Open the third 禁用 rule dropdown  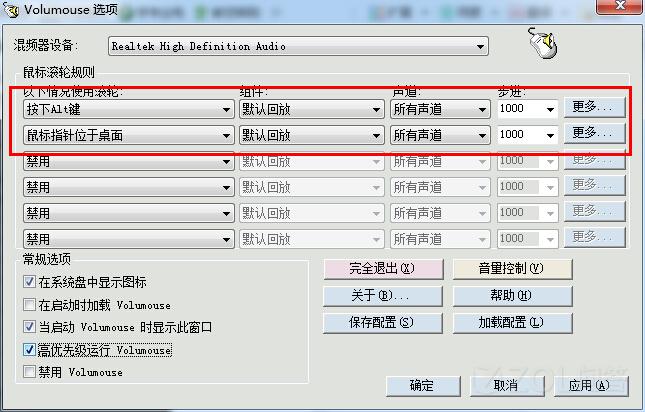click(x=129, y=213)
